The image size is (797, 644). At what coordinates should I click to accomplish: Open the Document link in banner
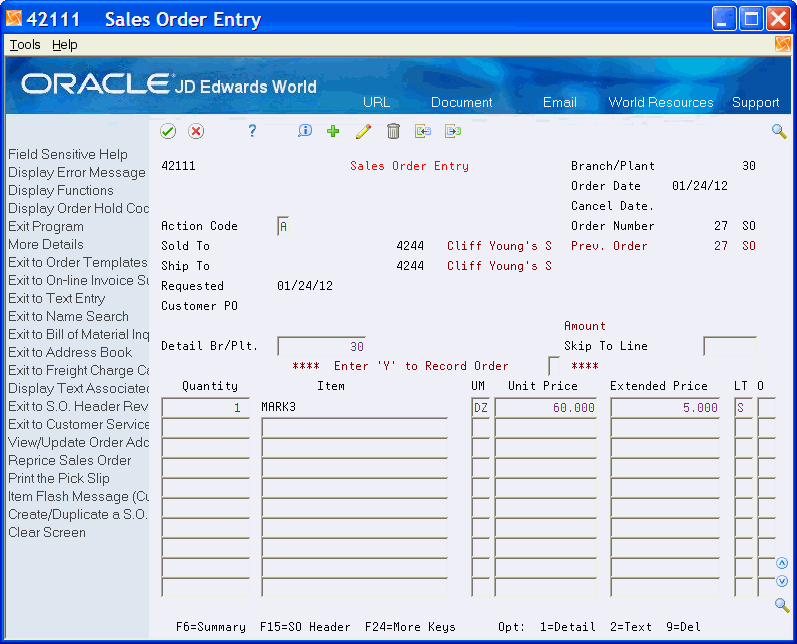click(x=462, y=102)
